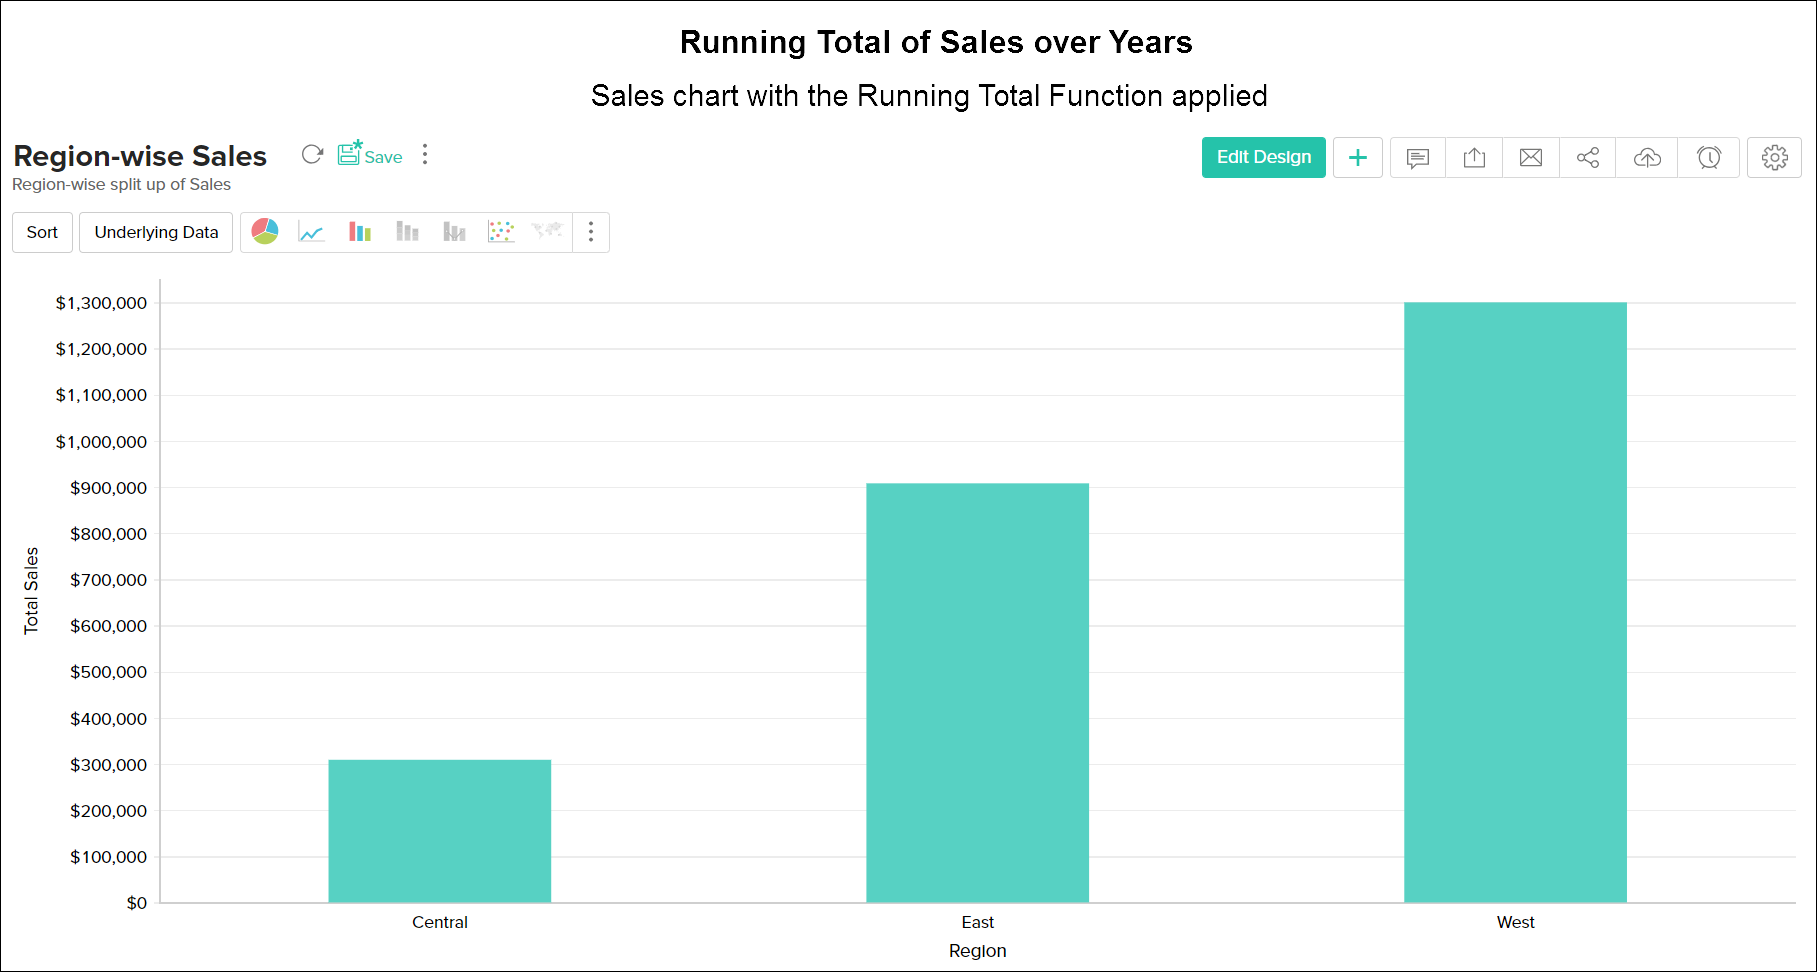Save the Region-wise Sales report
The image size is (1817, 972).
point(370,155)
